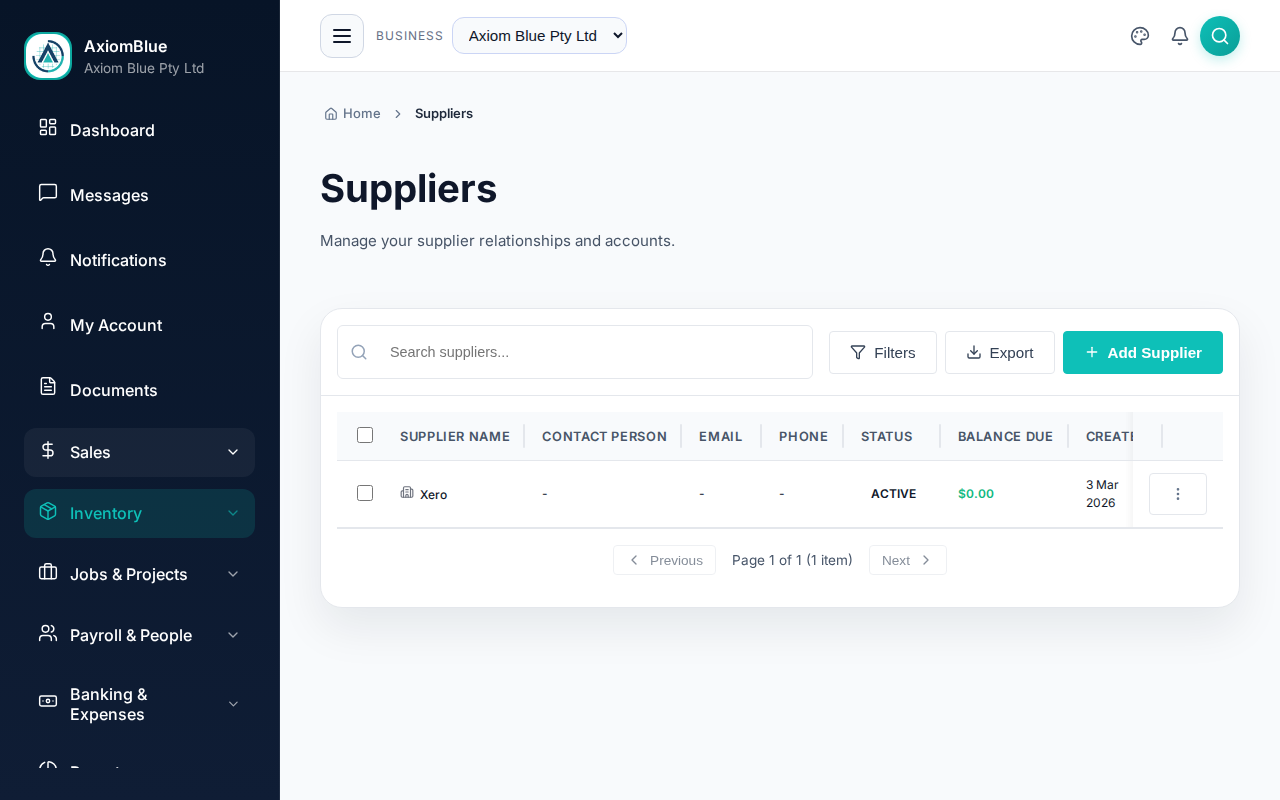This screenshot has height=800, width=1280.
Task: Click the Payroll & People users icon
Action: click(48, 633)
